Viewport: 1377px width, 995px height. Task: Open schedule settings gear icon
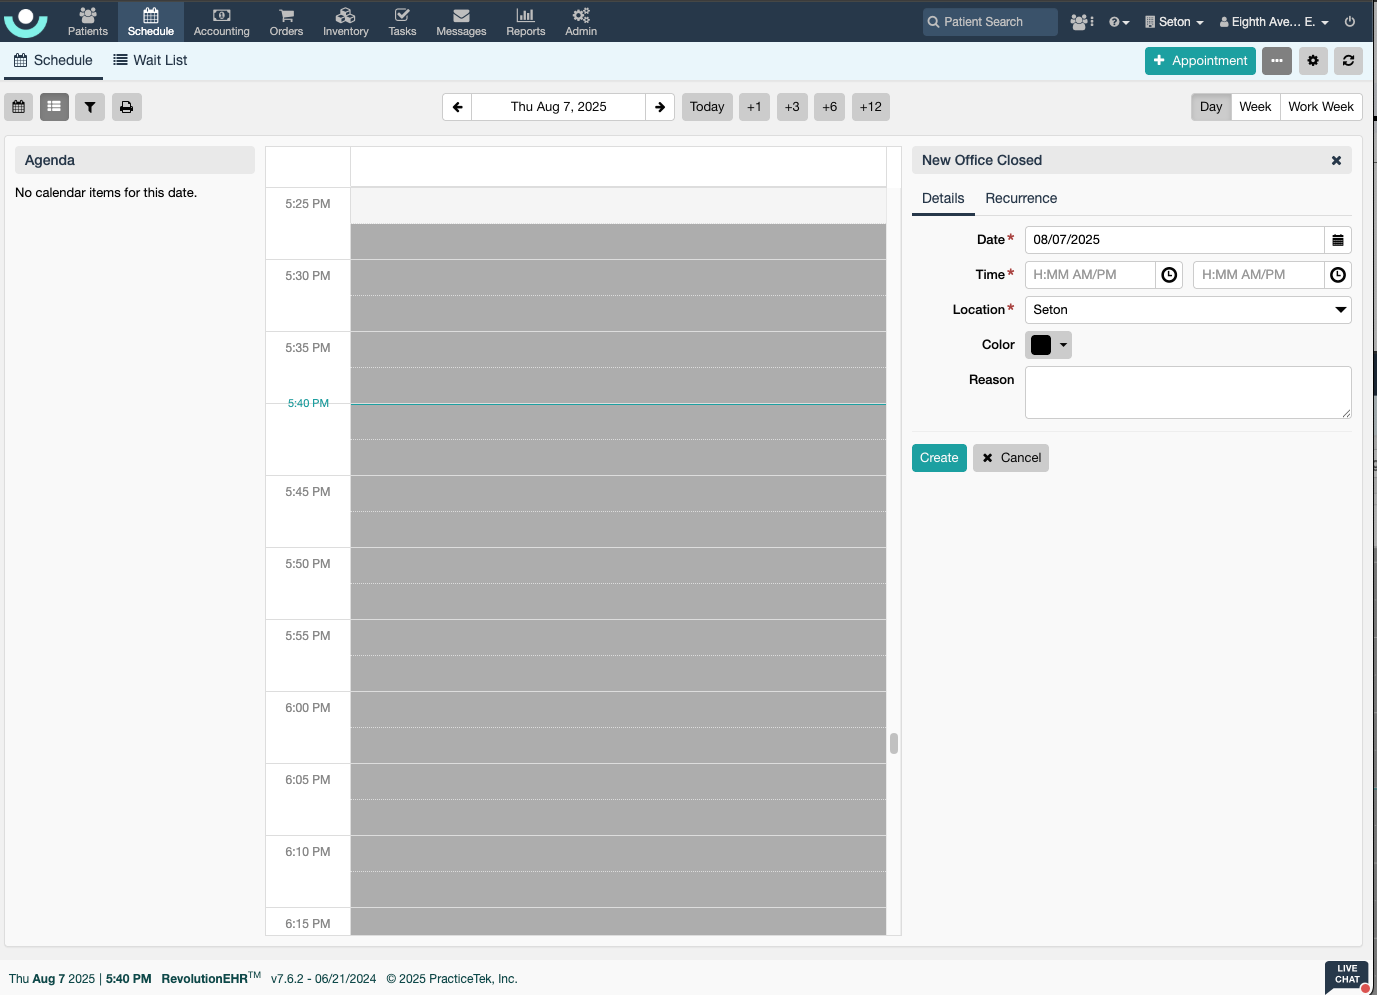coord(1313,61)
